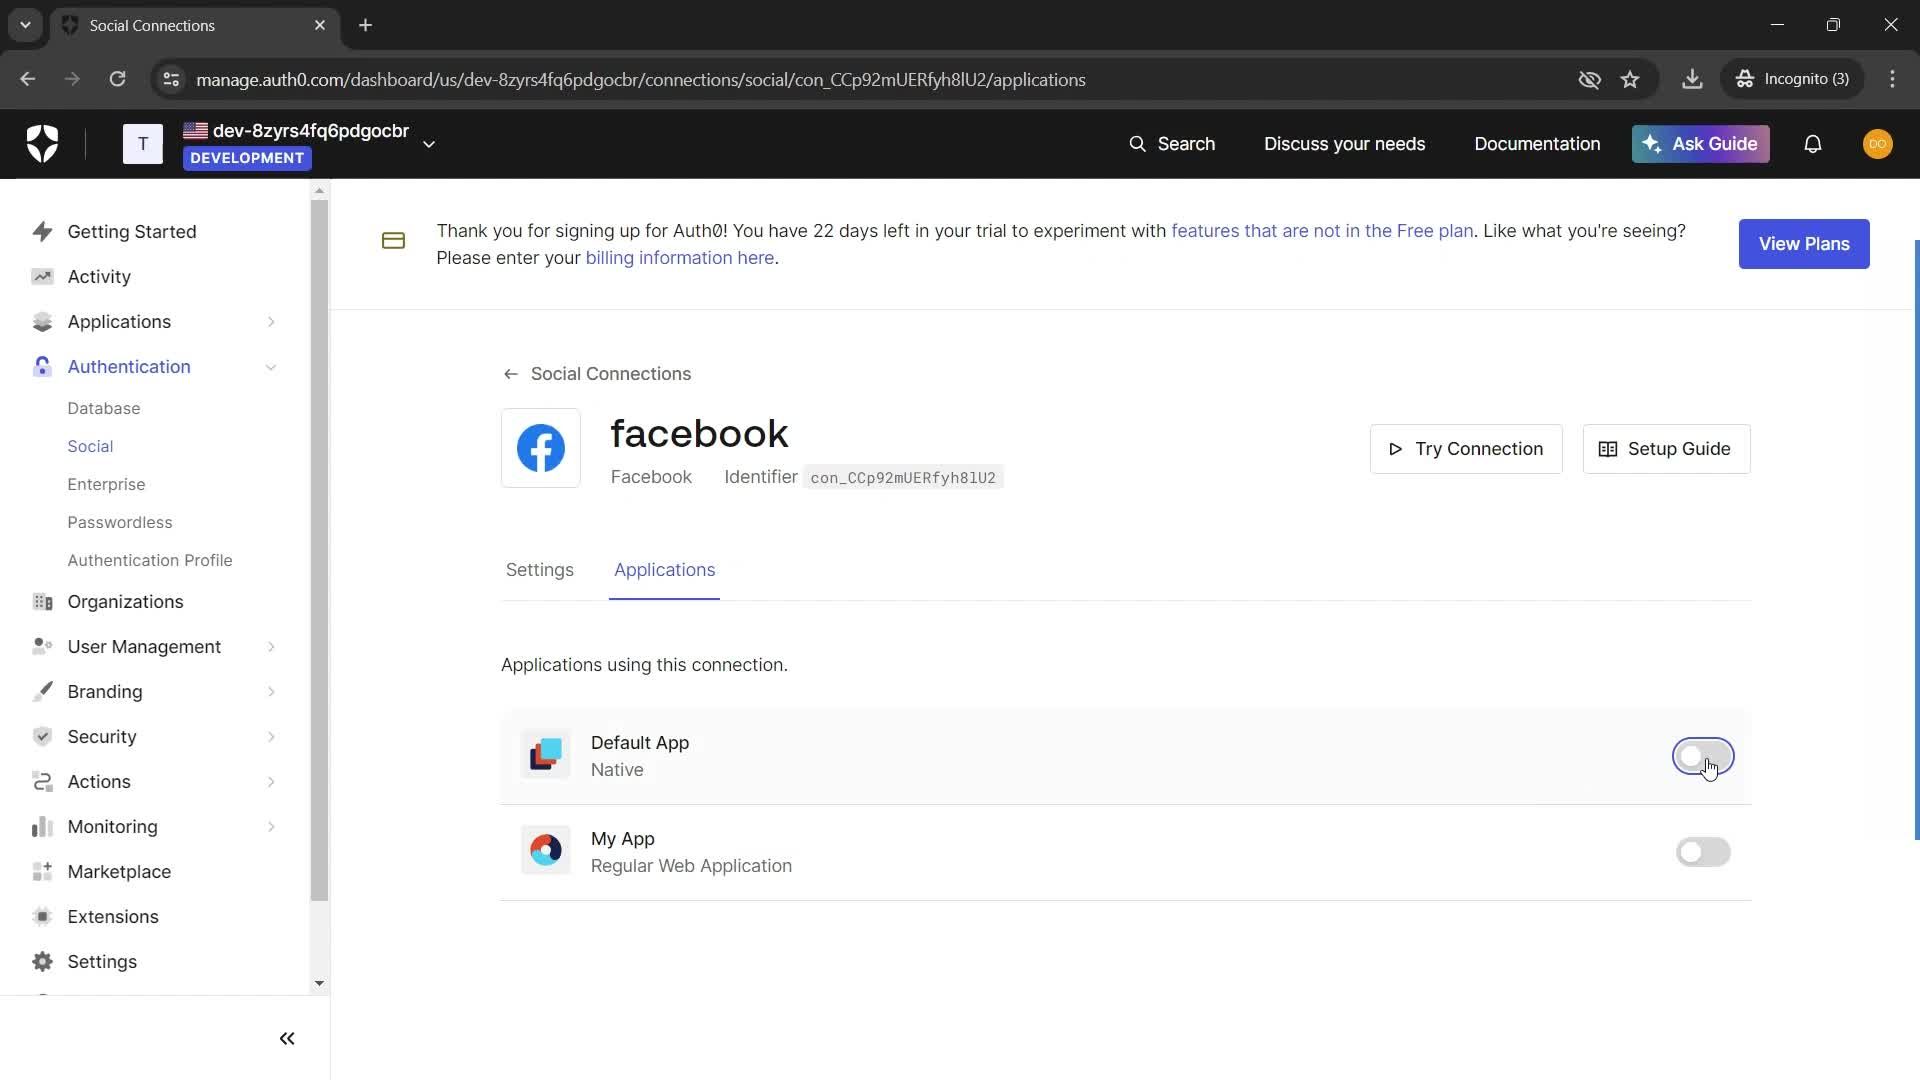Expand the tenant switcher dropdown
The width and height of the screenshot is (1920, 1080).
[x=429, y=144]
